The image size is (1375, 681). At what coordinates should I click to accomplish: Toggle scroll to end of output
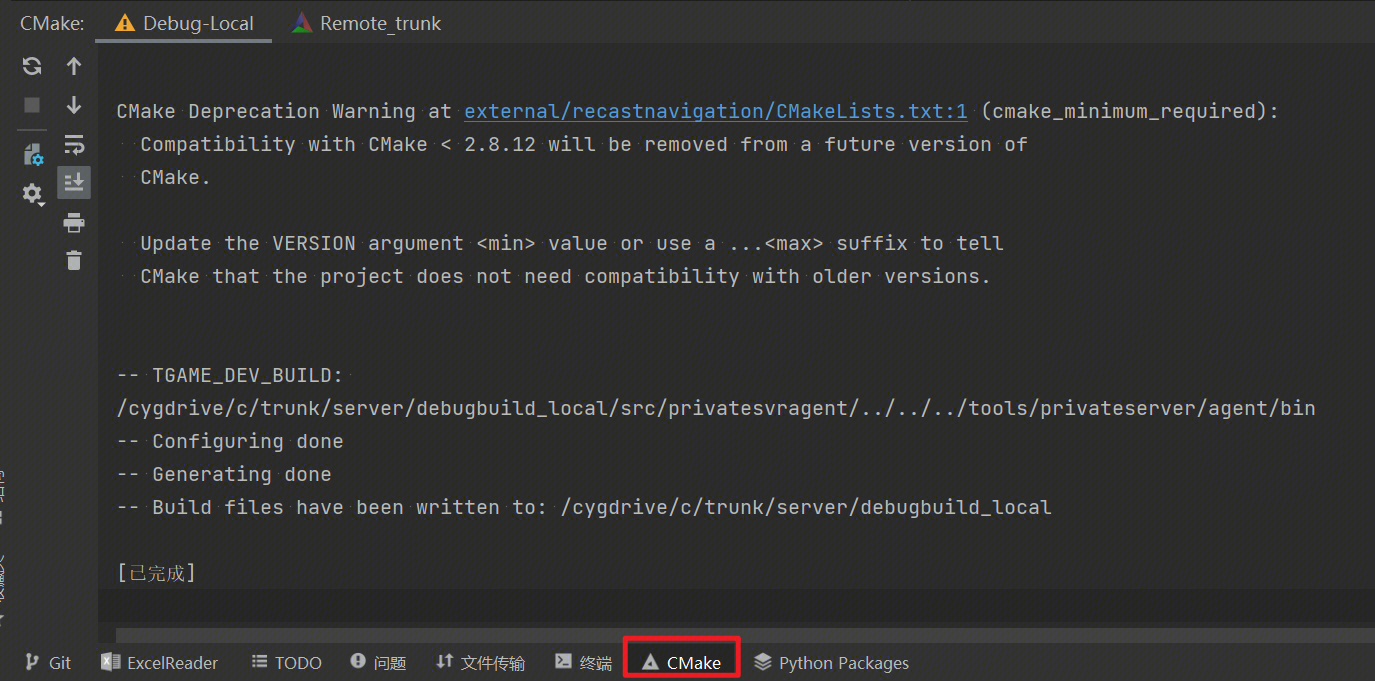tap(74, 182)
